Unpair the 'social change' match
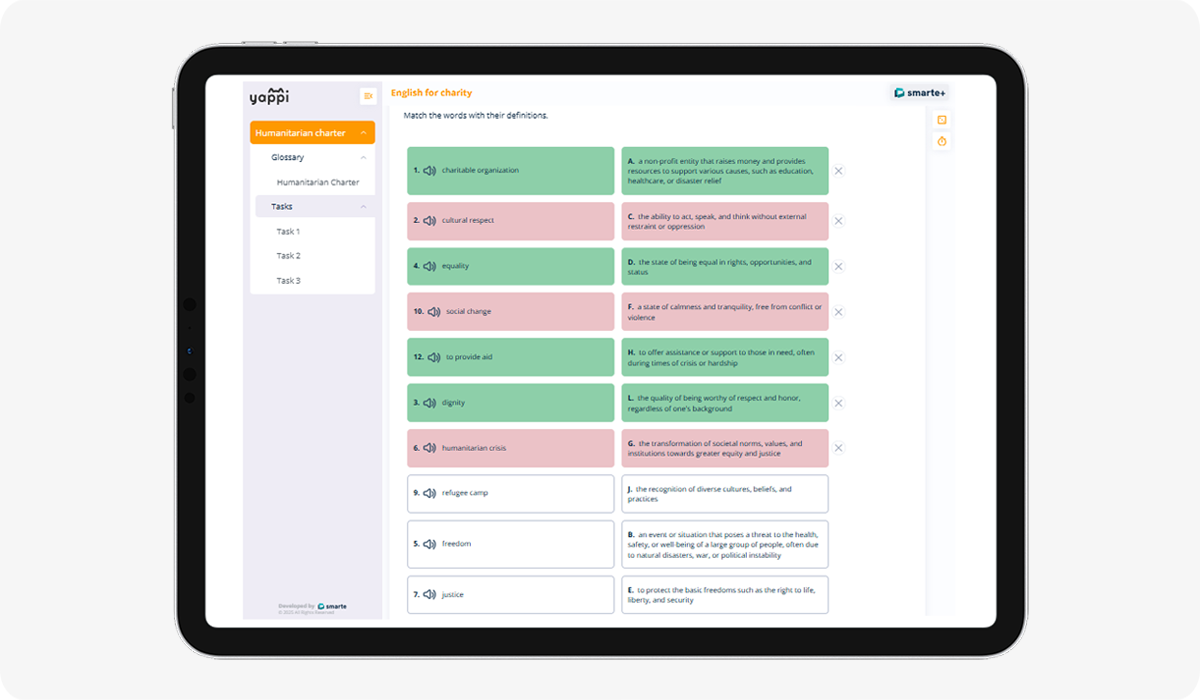The image size is (1200, 700). 838,312
